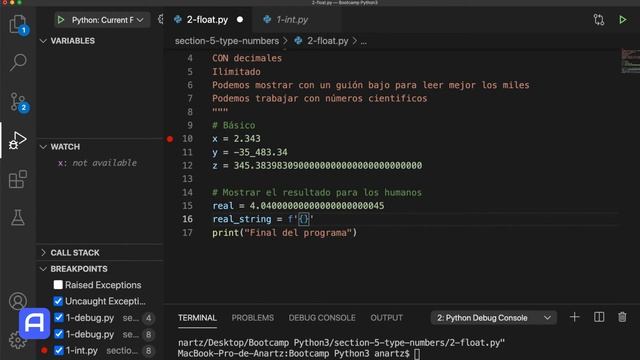Click the breakpoint dot on line 10
Viewport: 640px width, 360px height.
coord(170,139)
